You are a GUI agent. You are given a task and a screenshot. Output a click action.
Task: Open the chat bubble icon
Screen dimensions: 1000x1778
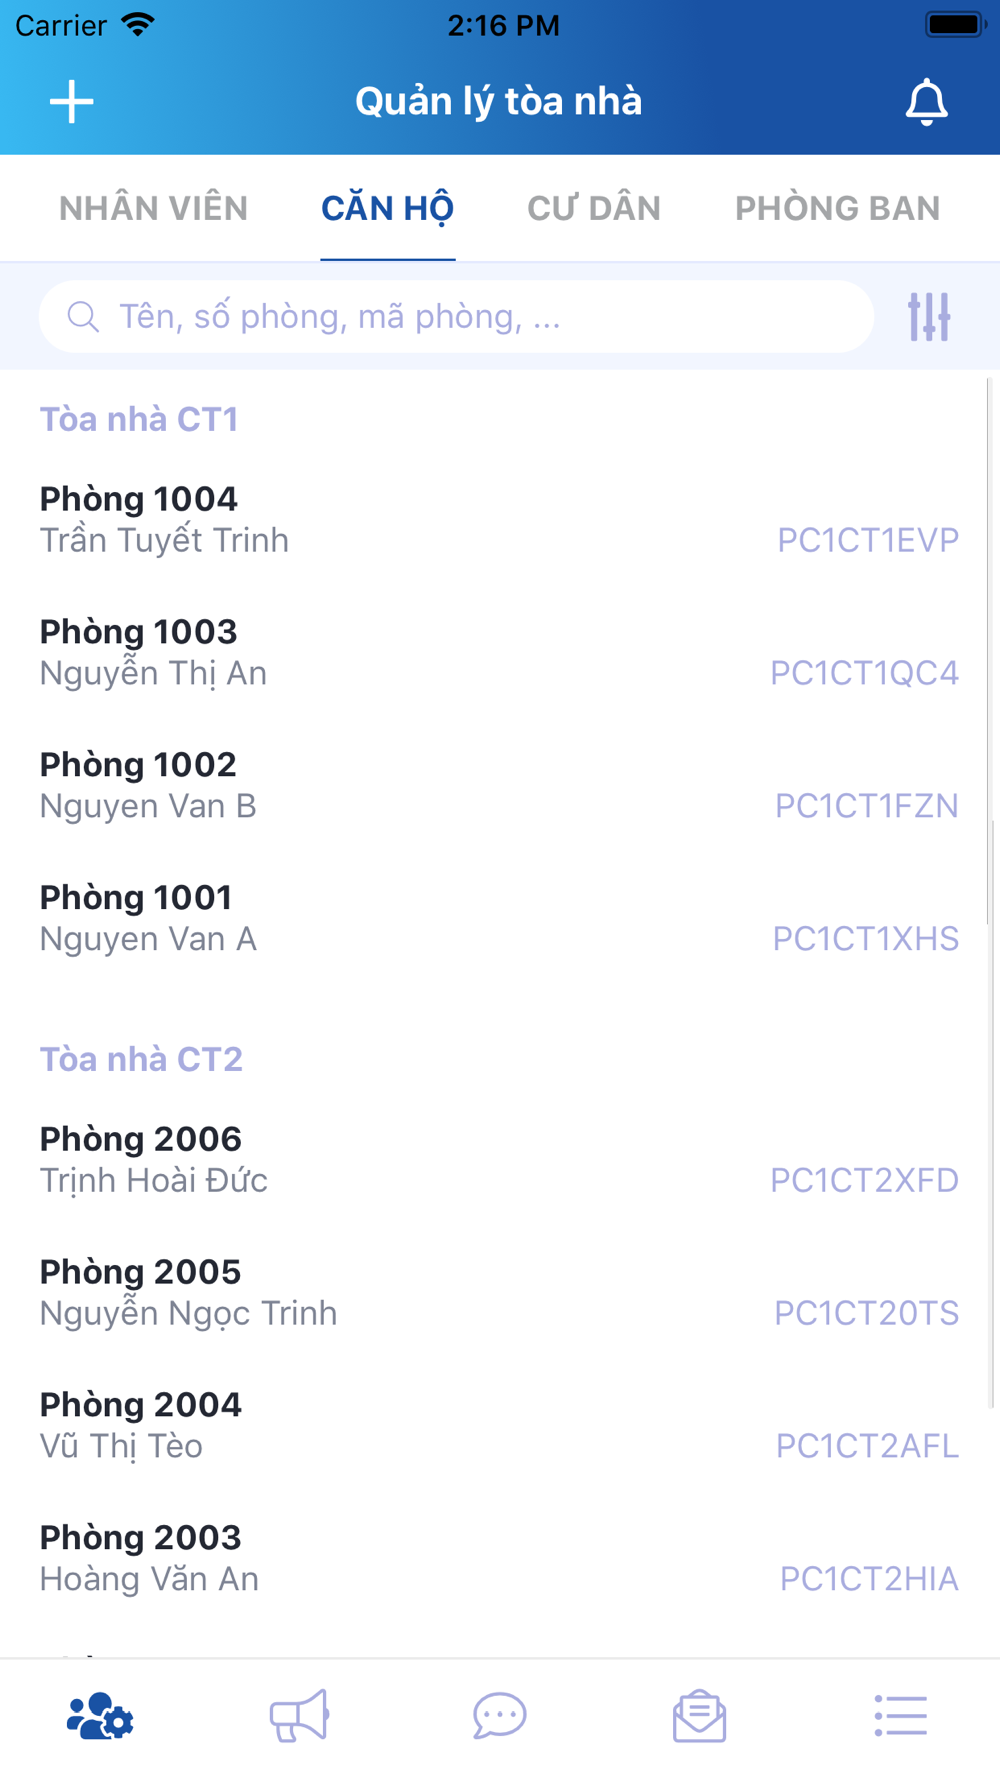pos(500,1716)
